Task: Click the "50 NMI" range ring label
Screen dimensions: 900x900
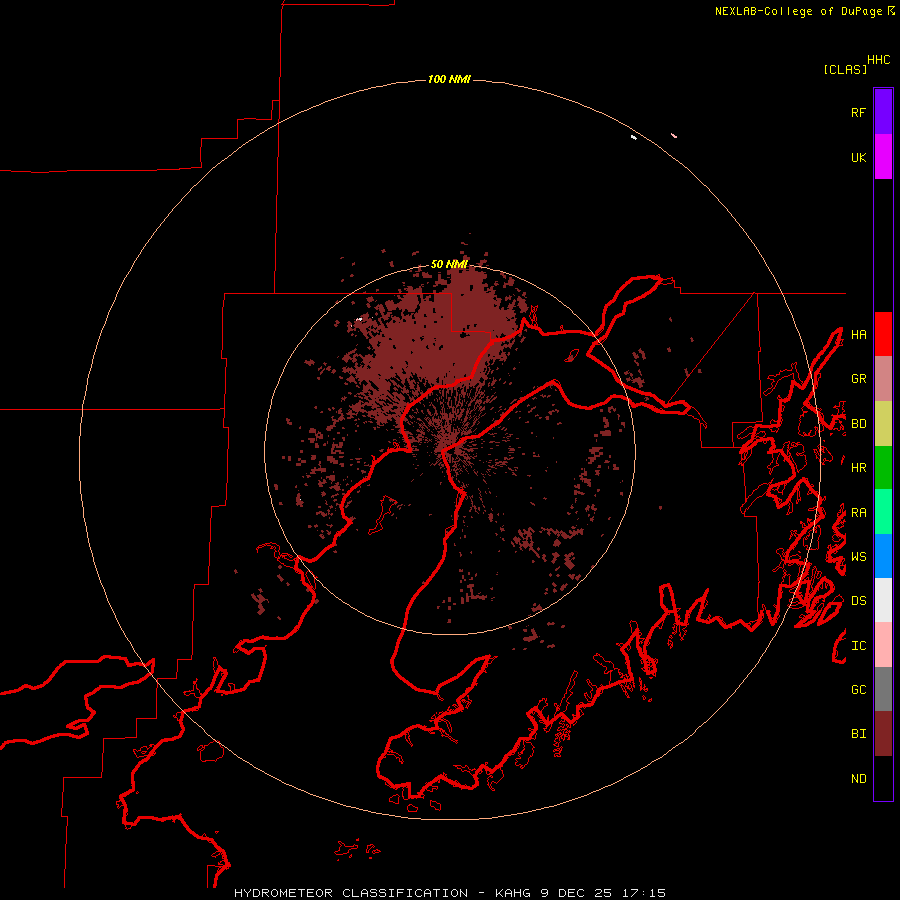Action: (449, 264)
